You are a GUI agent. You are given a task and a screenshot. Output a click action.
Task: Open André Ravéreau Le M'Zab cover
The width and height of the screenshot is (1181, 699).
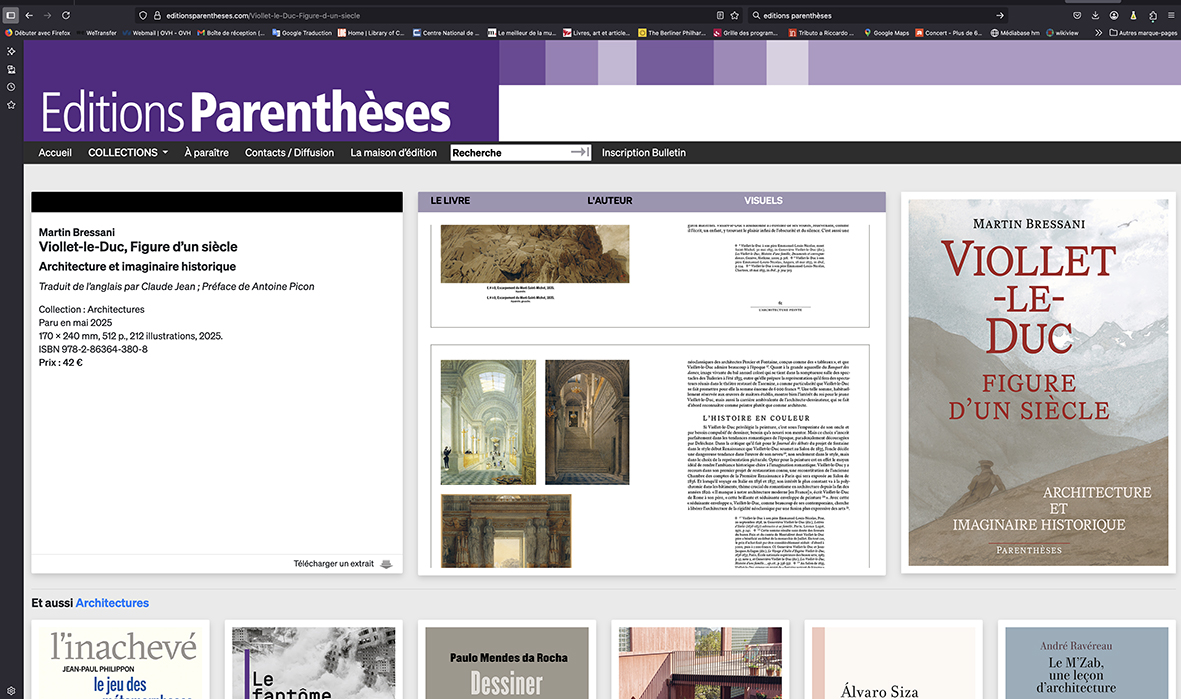point(1087,663)
